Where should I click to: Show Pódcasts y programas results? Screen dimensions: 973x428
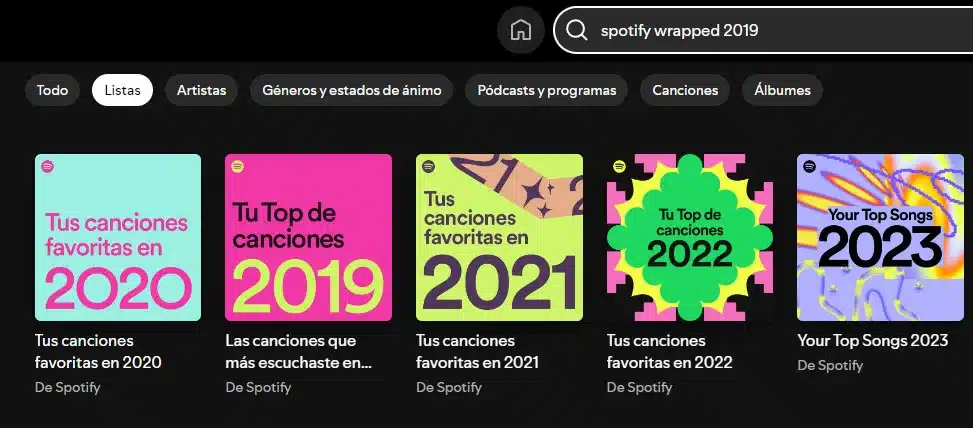click(x=546, y=90)
